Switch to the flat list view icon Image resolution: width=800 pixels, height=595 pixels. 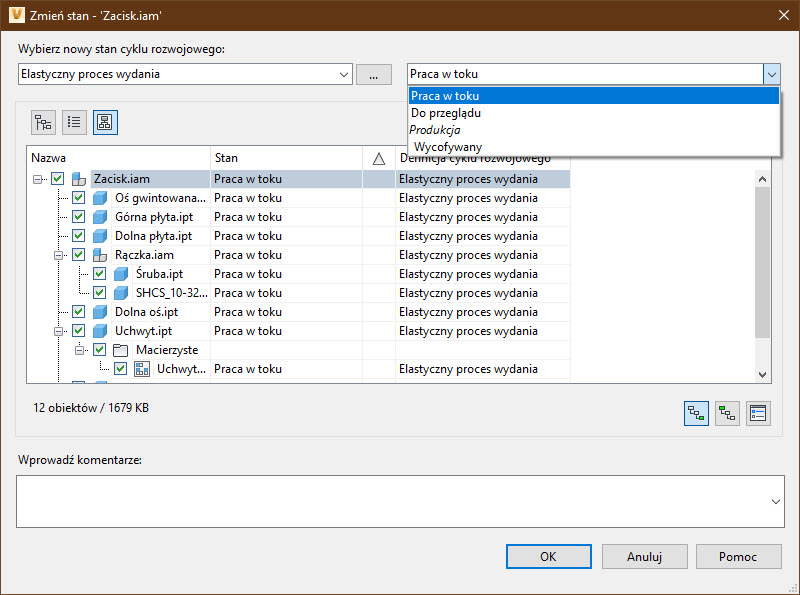pyautogui.click(x=74, y=122)
